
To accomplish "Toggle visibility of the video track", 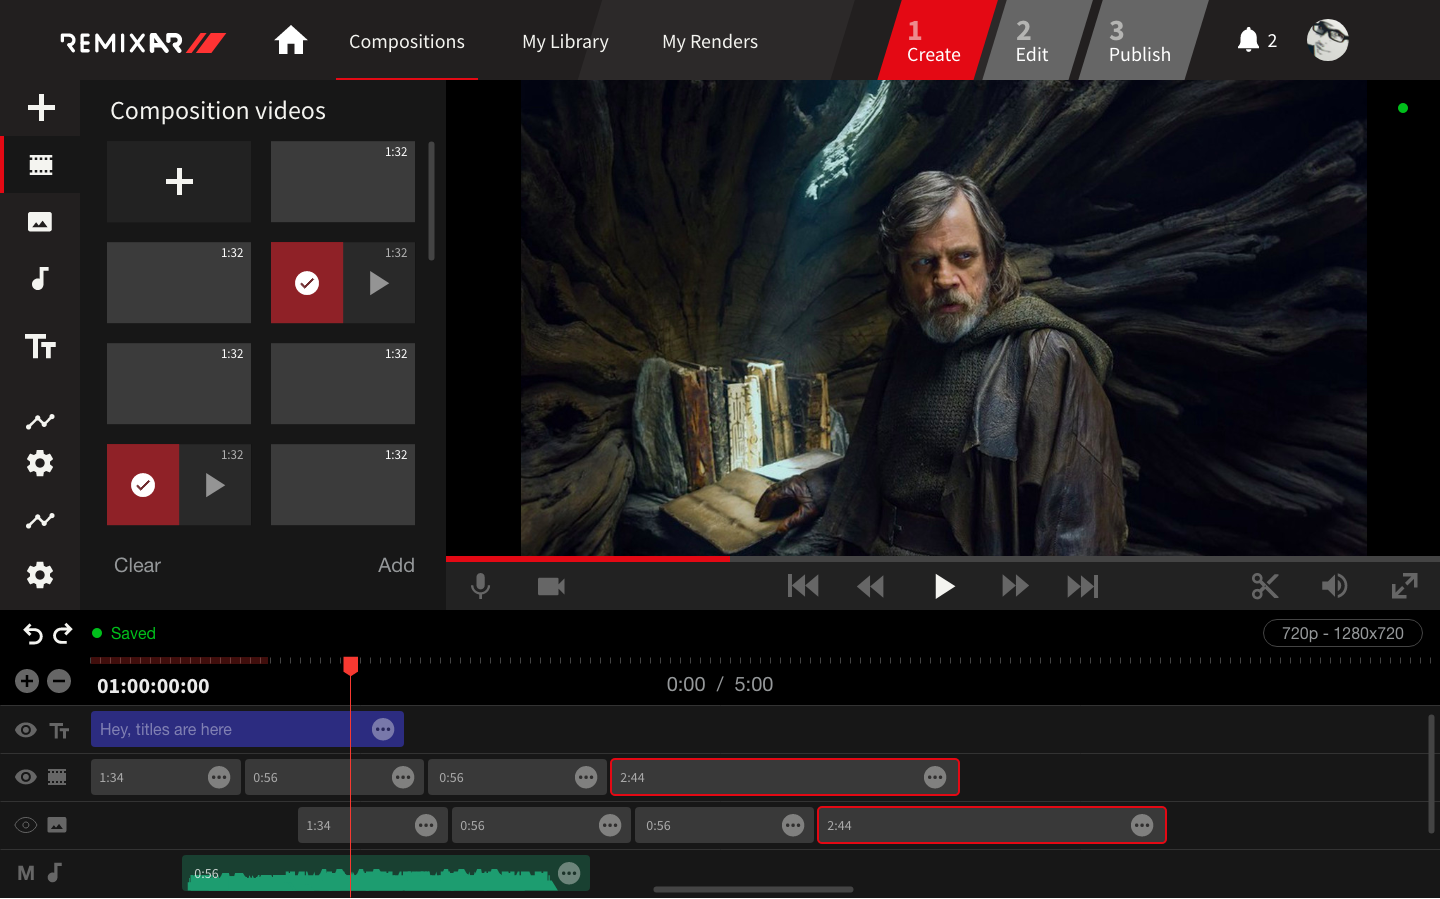I will coord(26,777).
